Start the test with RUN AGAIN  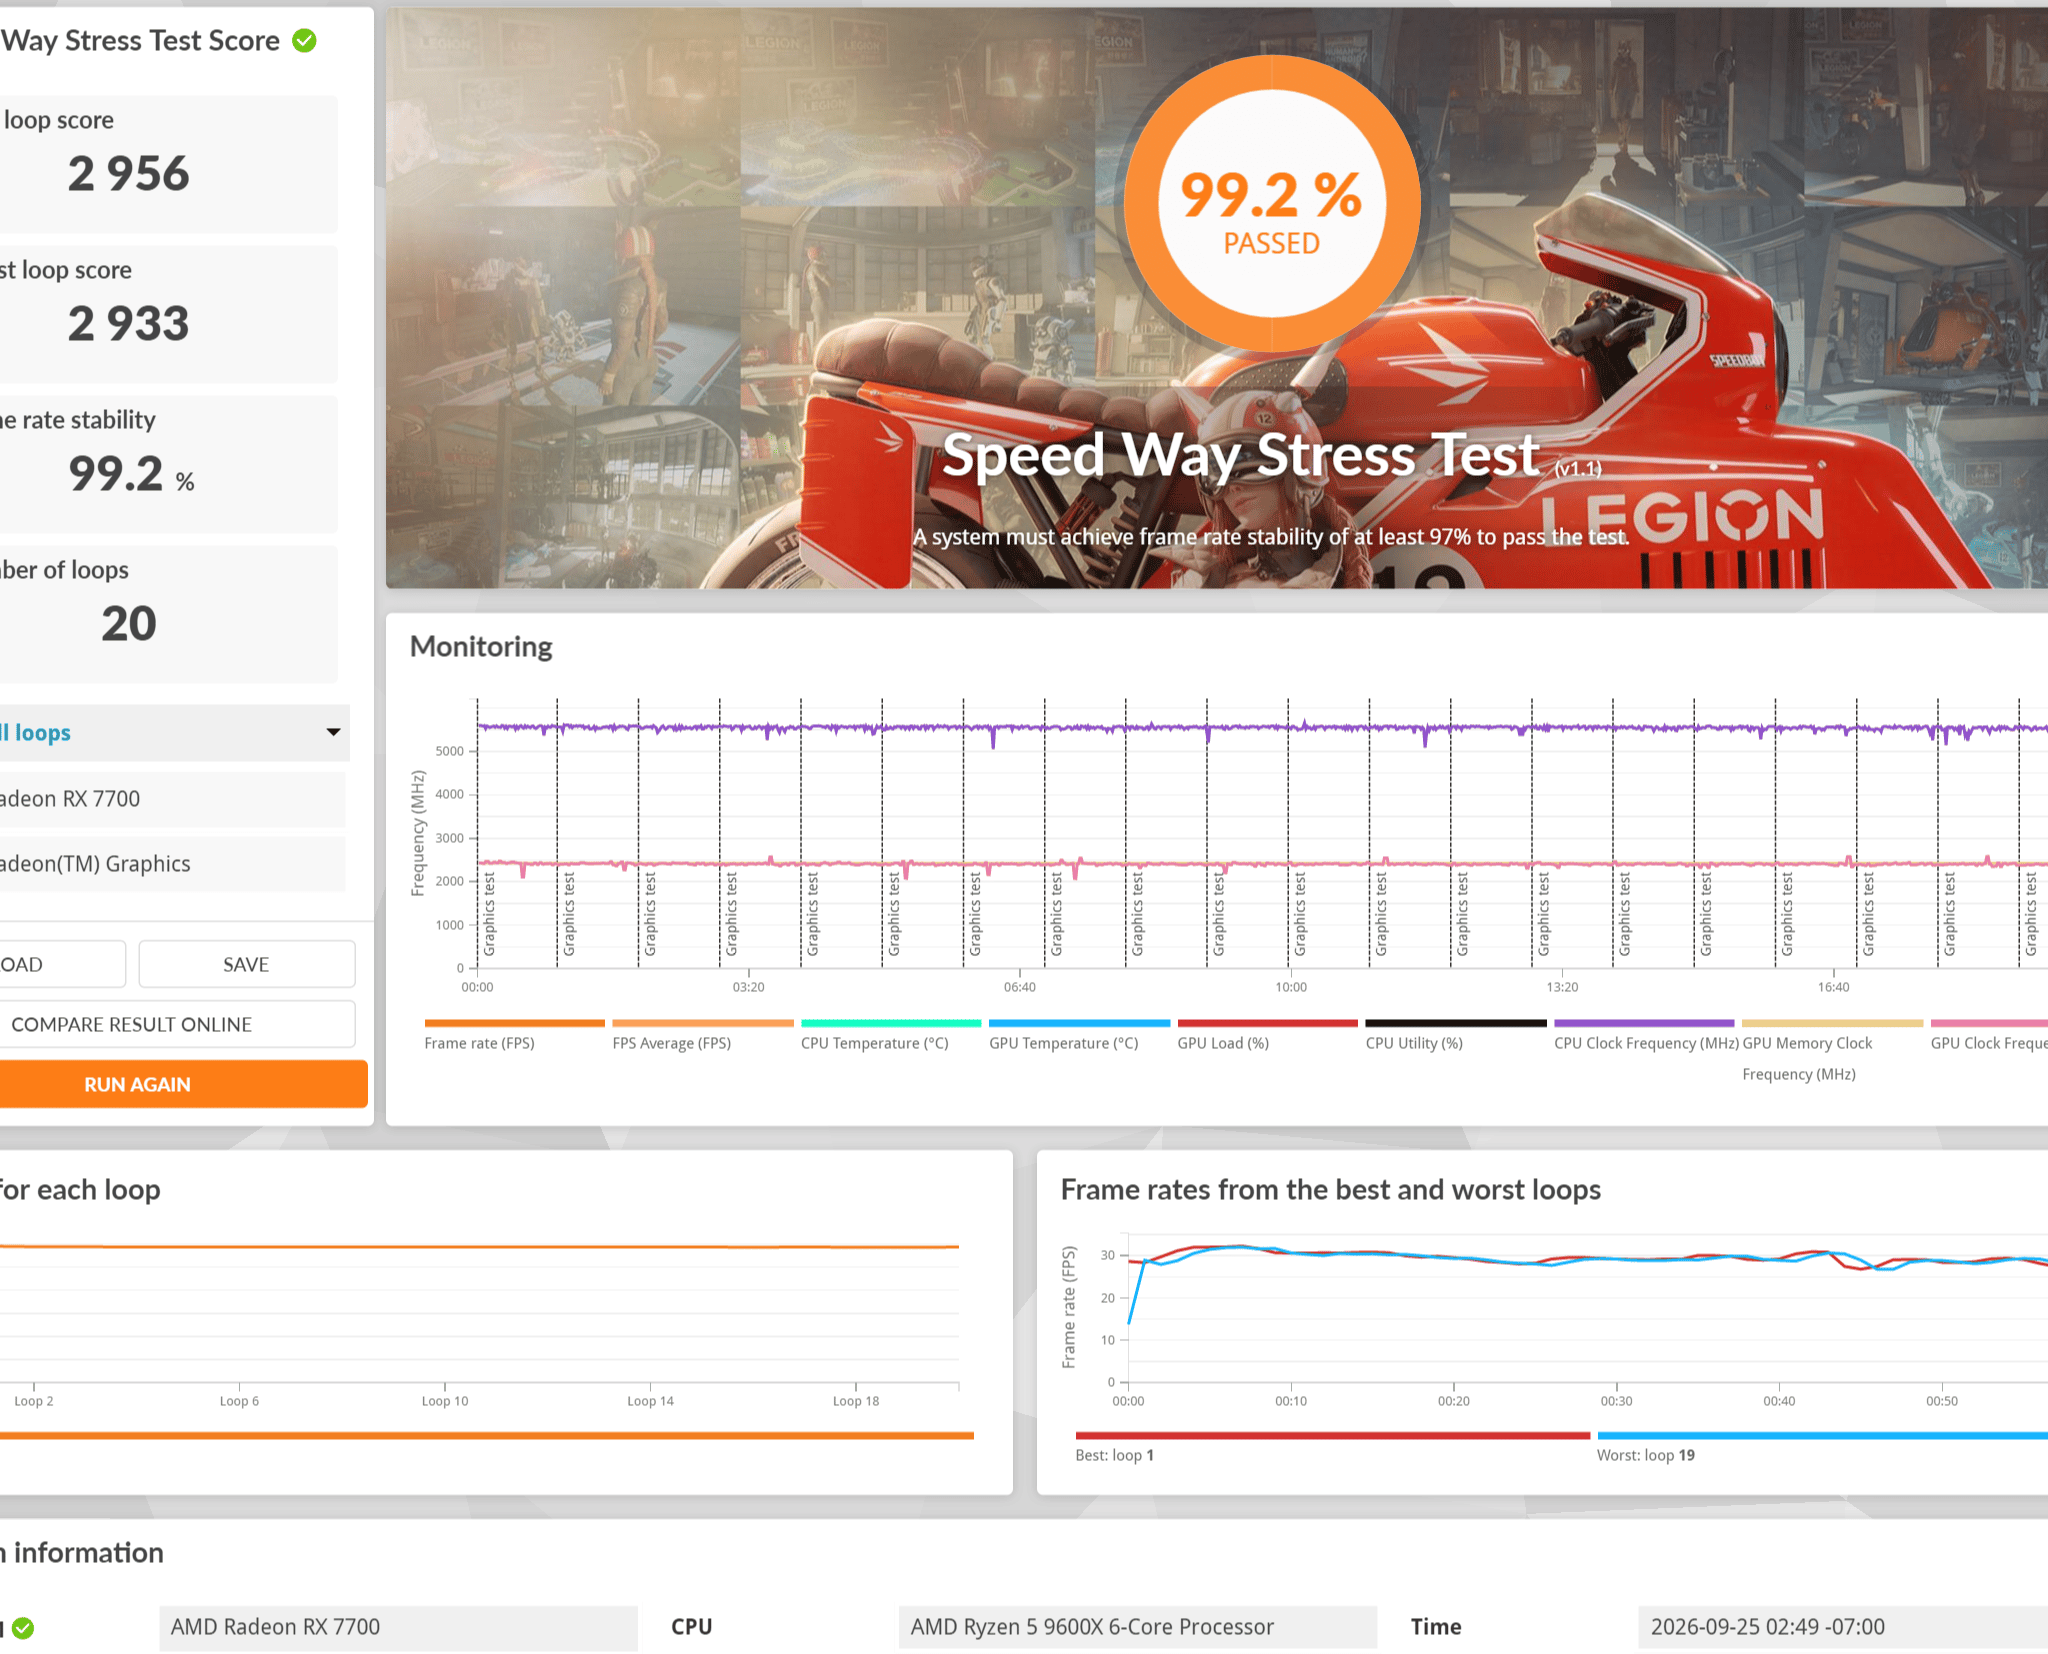tap(183, 1084)
